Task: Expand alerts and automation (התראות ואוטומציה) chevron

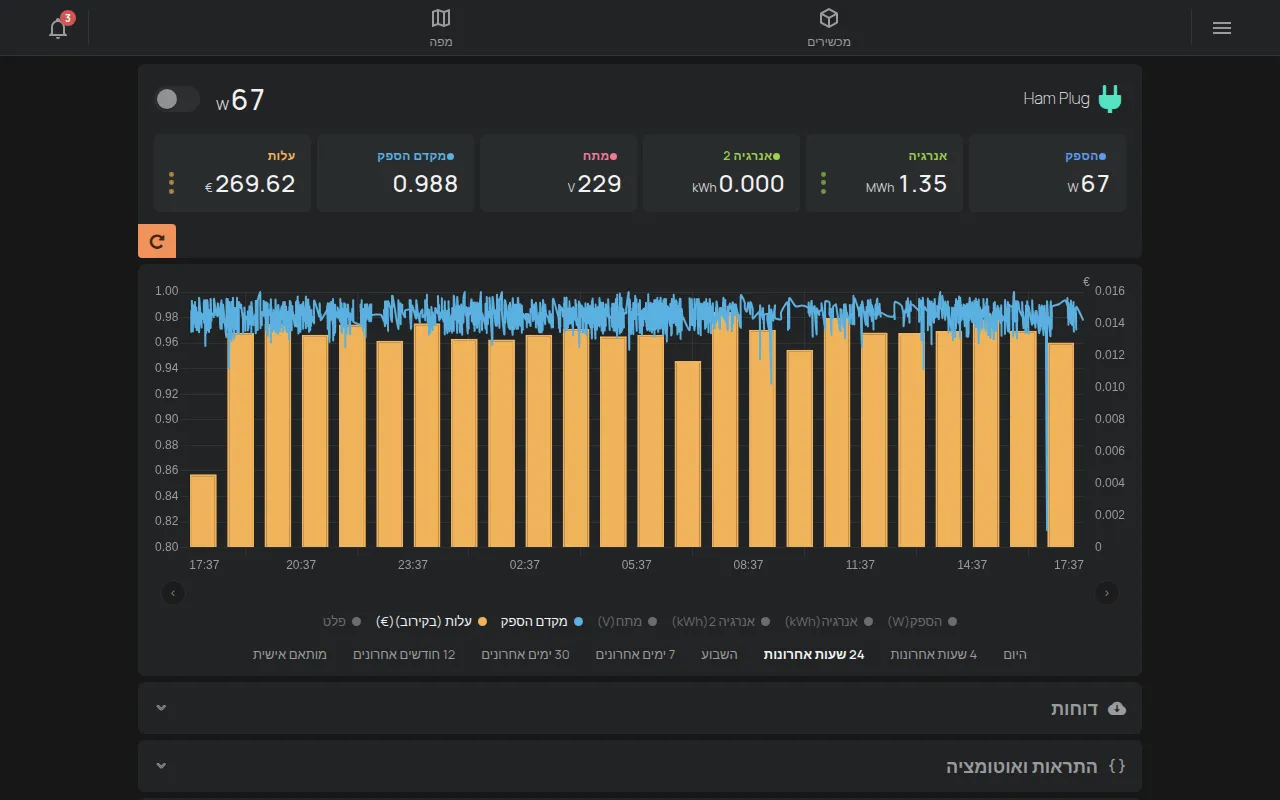Action: point(161,766)
